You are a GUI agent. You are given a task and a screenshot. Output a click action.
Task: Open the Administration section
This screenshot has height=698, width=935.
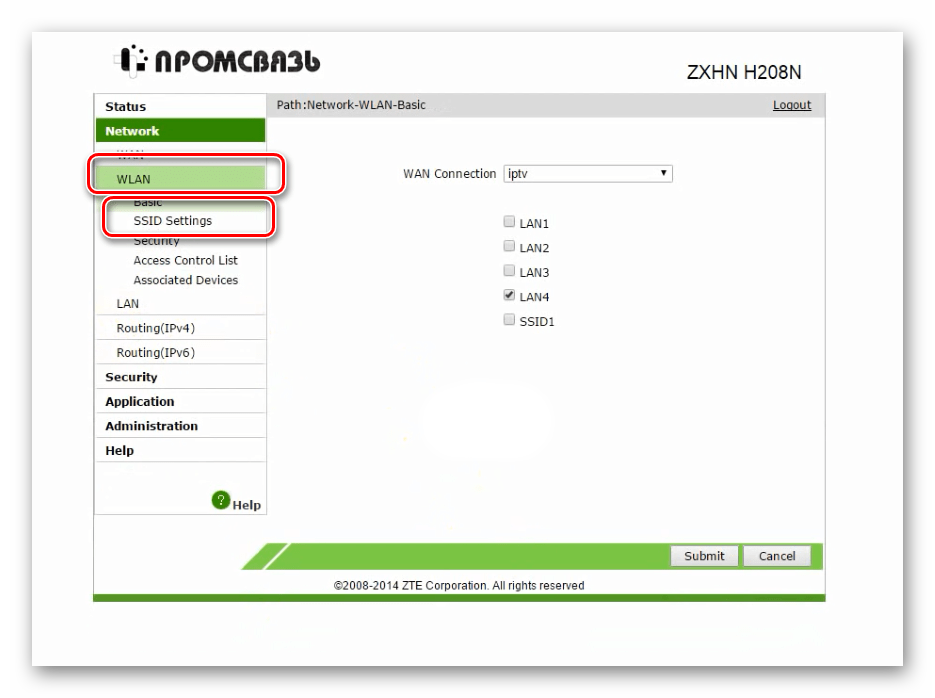[180, 426]
